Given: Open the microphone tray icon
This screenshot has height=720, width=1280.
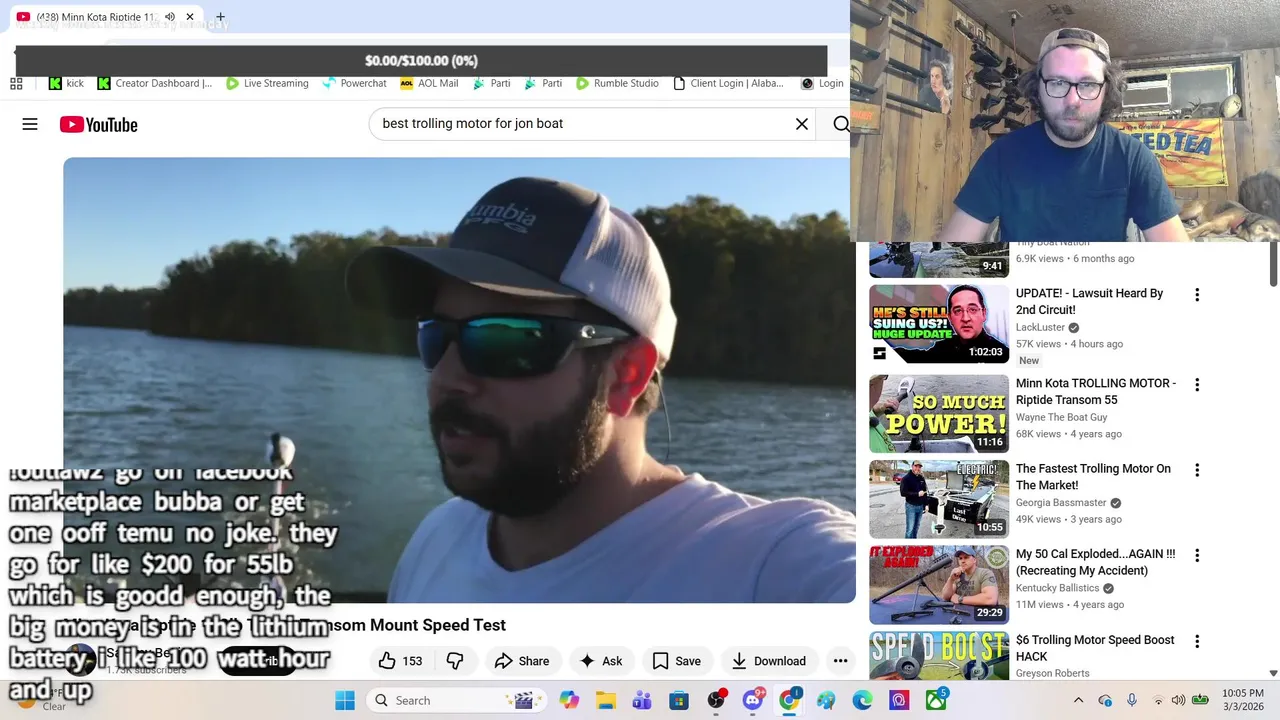Looking at the screenshot, I should click(1131, 700).
